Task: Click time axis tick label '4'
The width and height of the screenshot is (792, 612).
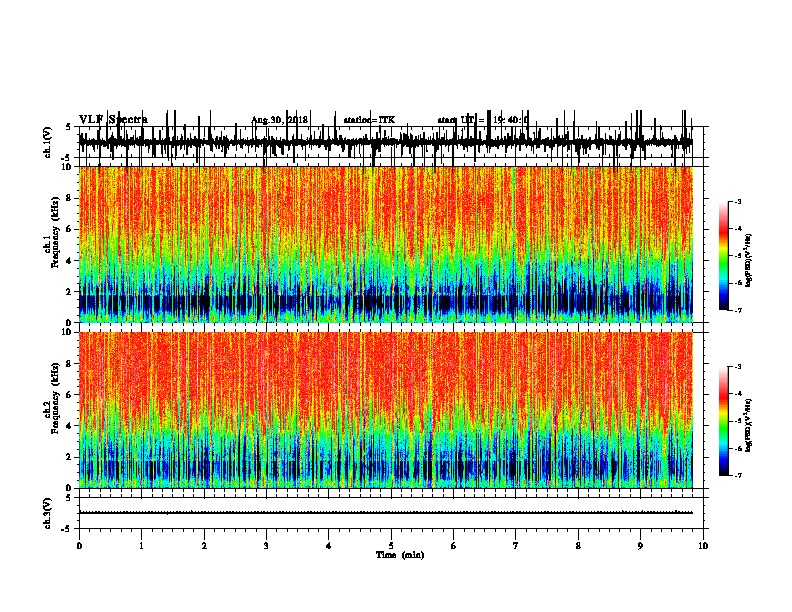Action: point(329,546)
